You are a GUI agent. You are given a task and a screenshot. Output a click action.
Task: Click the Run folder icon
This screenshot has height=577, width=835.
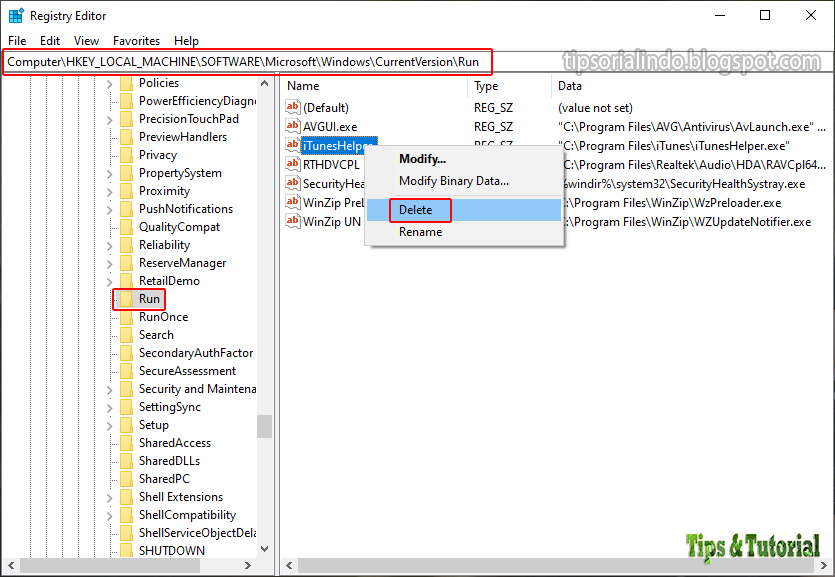point(126,299)
